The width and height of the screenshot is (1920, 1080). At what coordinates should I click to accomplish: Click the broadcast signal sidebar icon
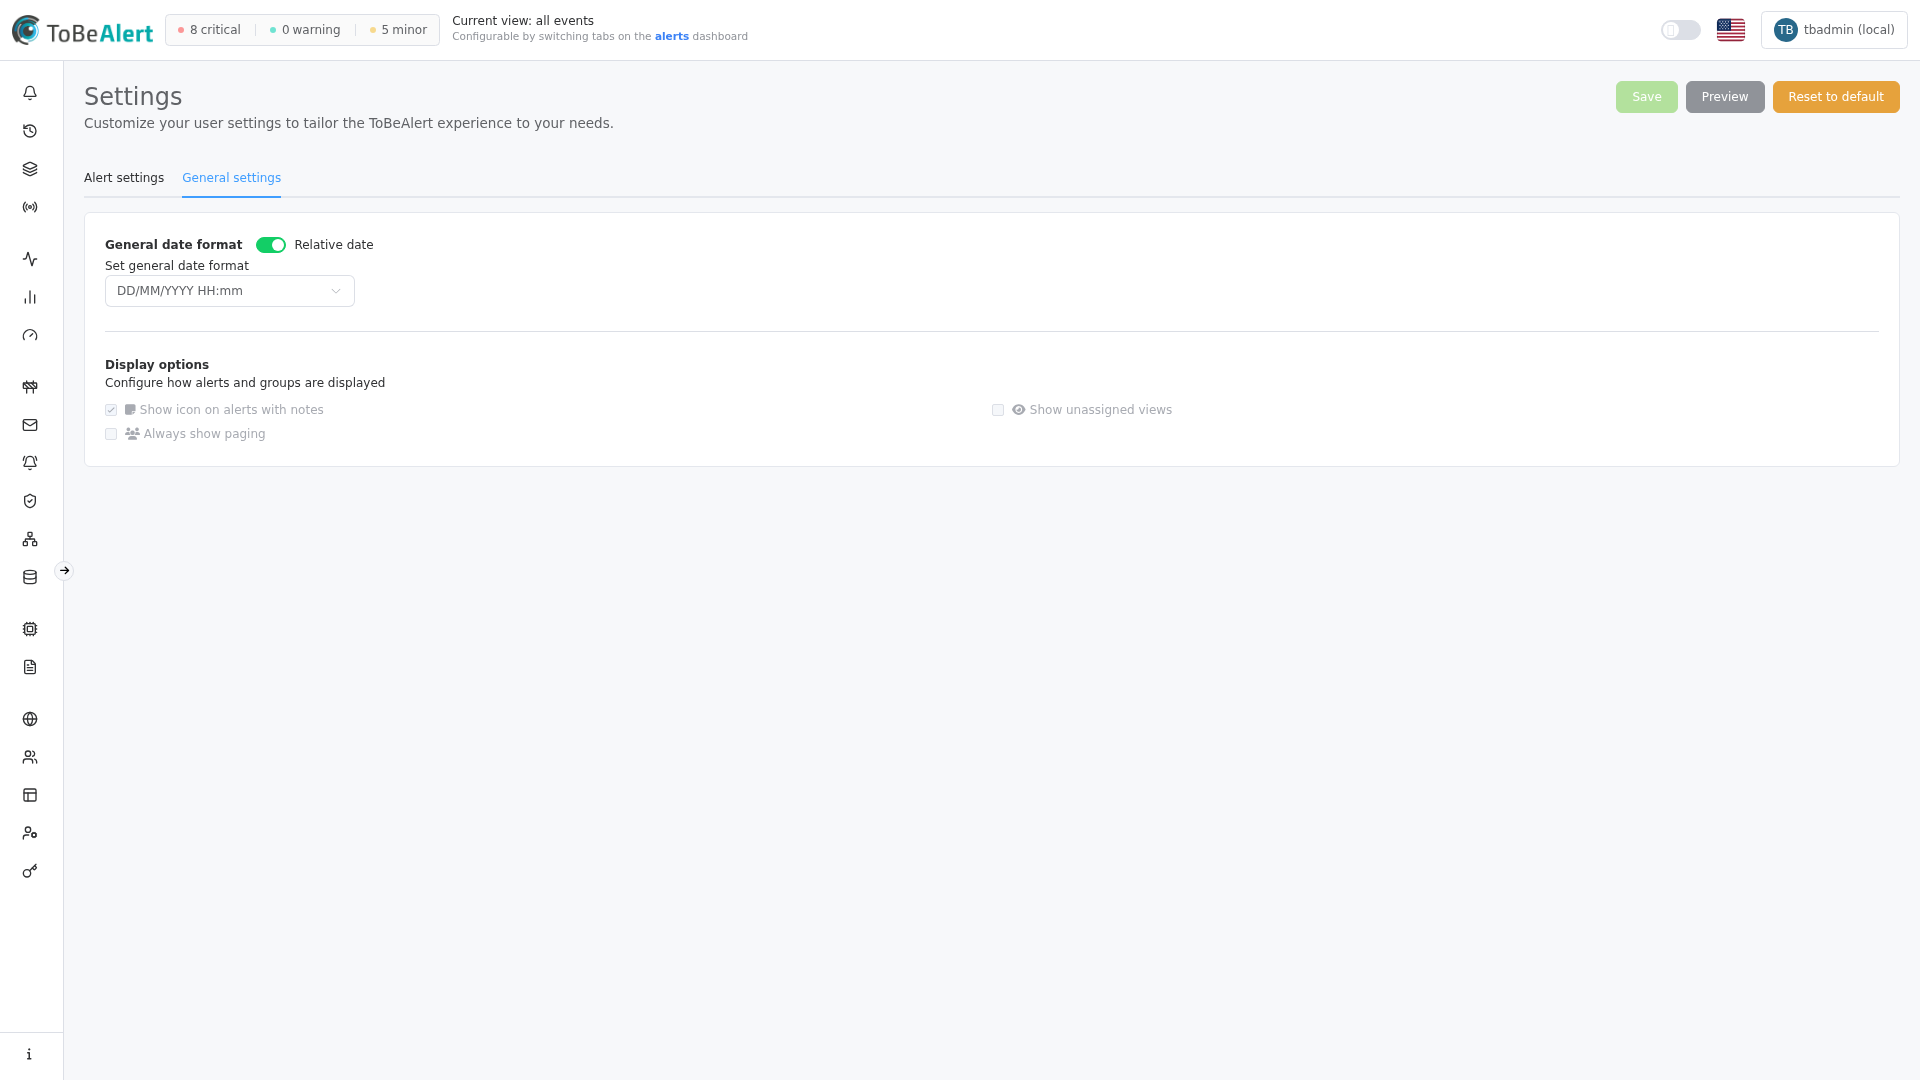coord(30,207)
